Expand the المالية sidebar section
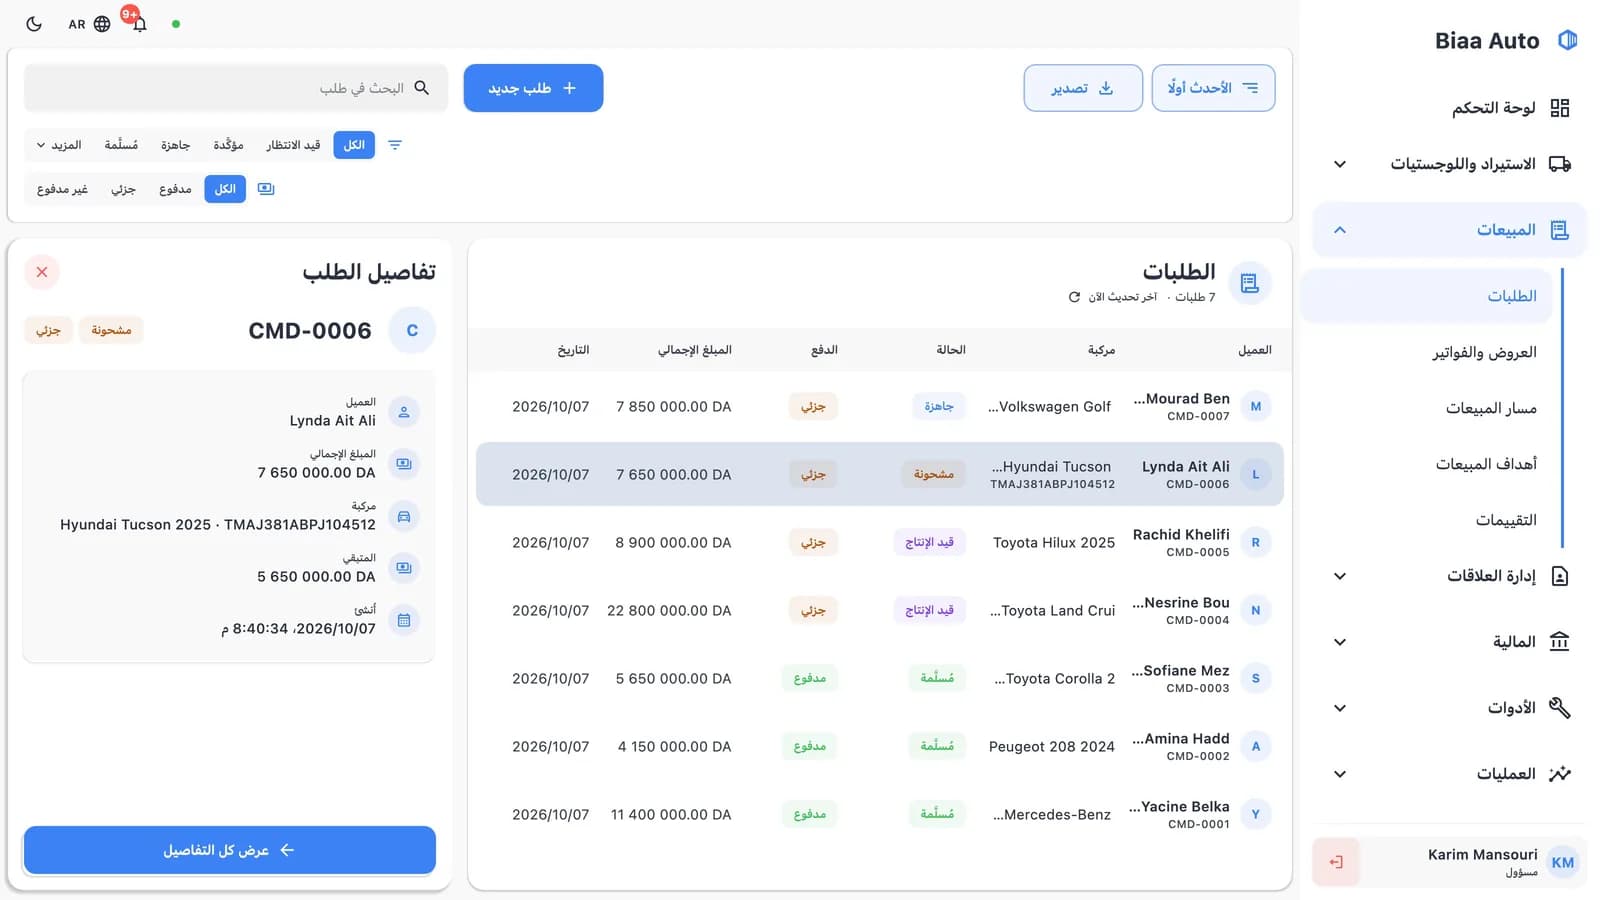 pos(1450,642)
